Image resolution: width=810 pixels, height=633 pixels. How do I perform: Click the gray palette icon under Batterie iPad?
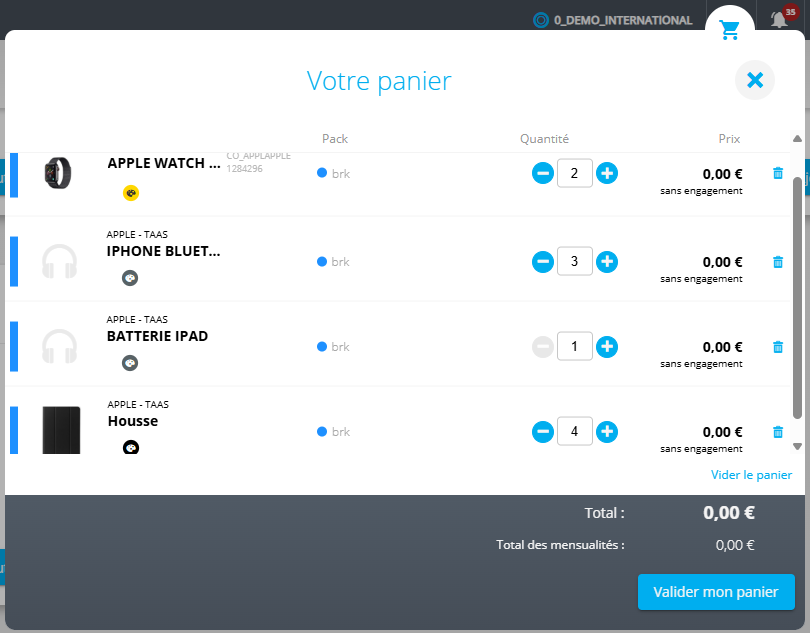tap(130, 363)
